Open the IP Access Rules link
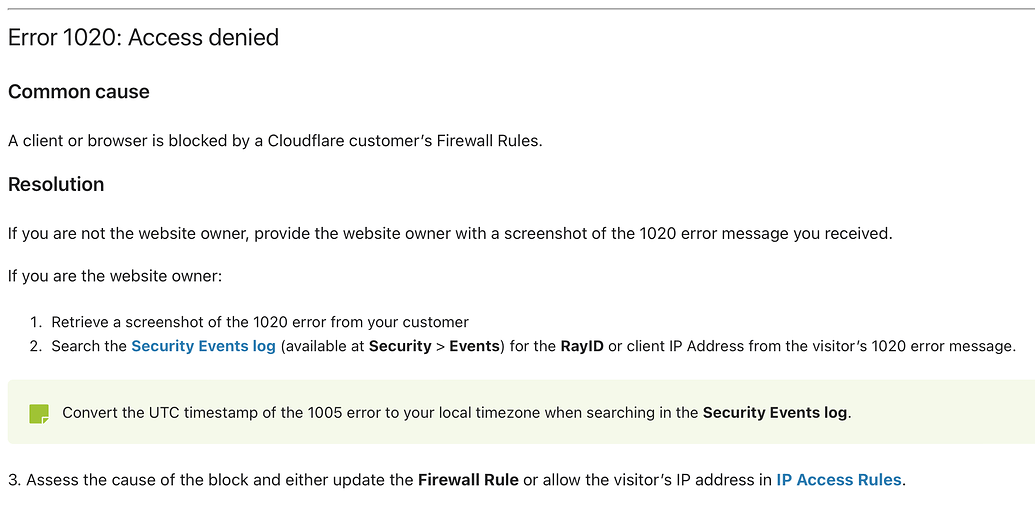Image resolution: width=1035 pixels, height=505 pixels. click(x=839, y=480)
